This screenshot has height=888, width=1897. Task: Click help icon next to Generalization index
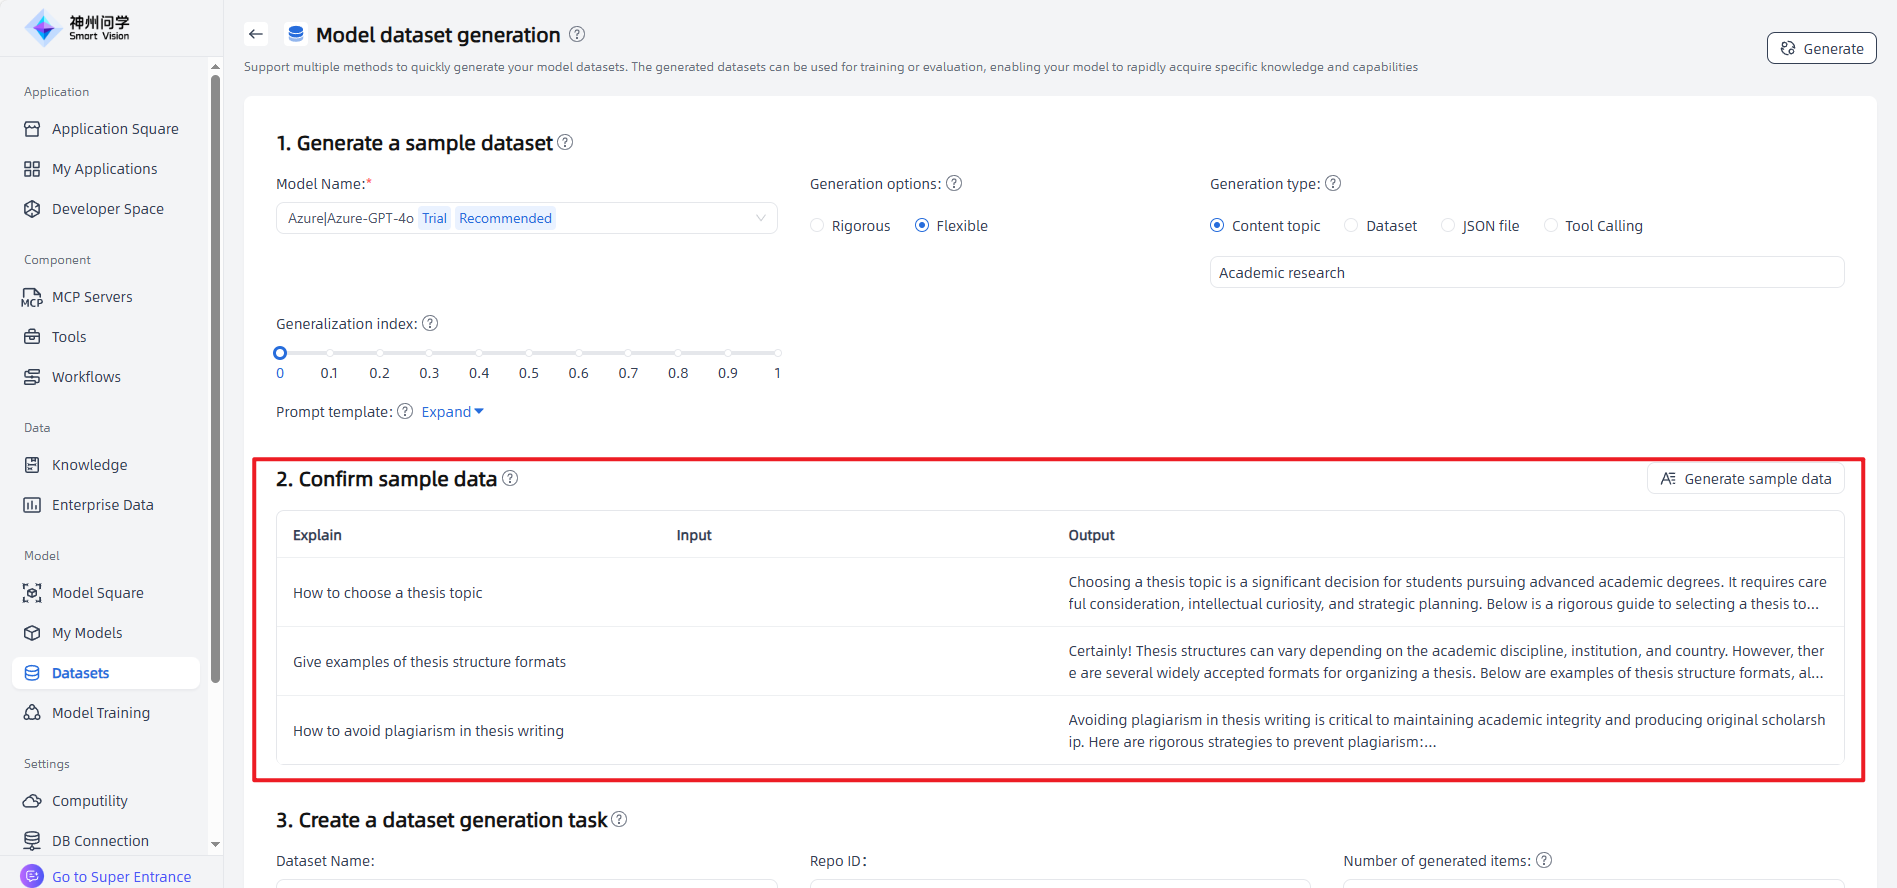tap(430, 323)
